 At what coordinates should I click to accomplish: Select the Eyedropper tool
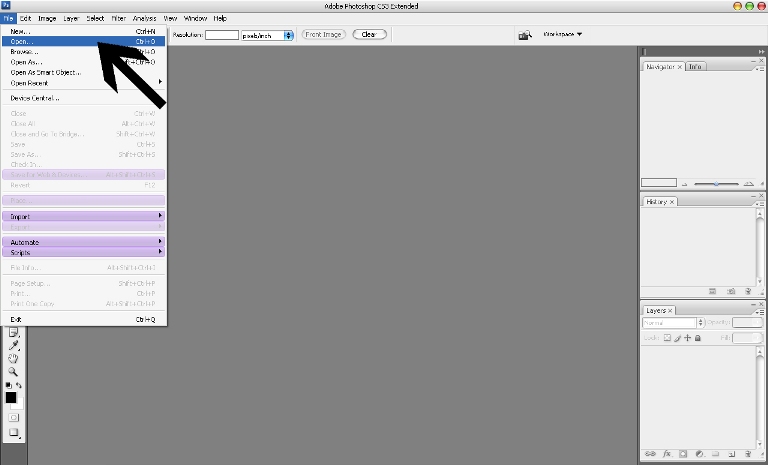click(x=14, y=346)
